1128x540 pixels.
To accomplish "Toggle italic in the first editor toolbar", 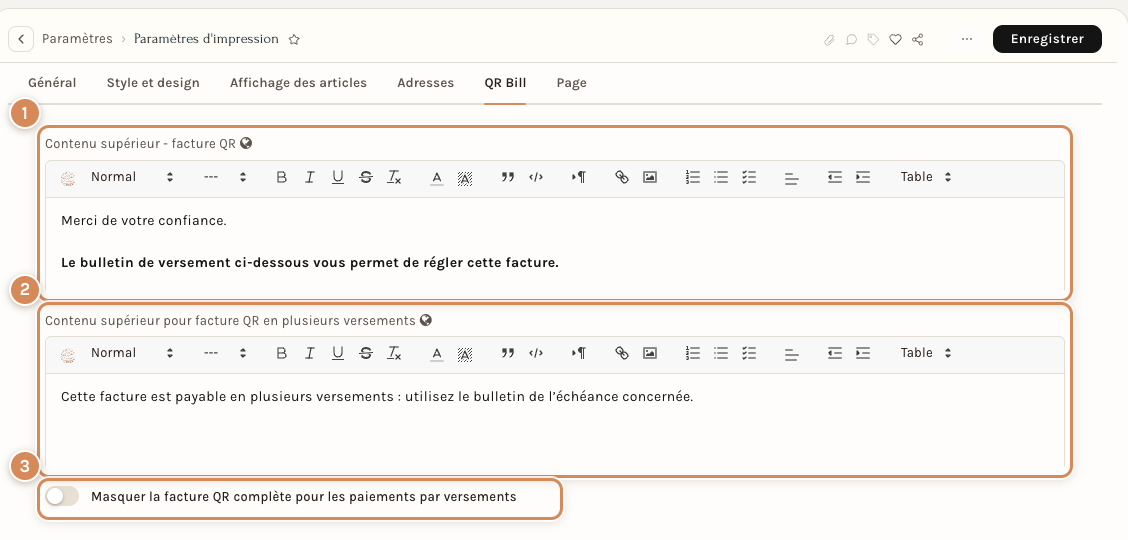I will 309,178.
